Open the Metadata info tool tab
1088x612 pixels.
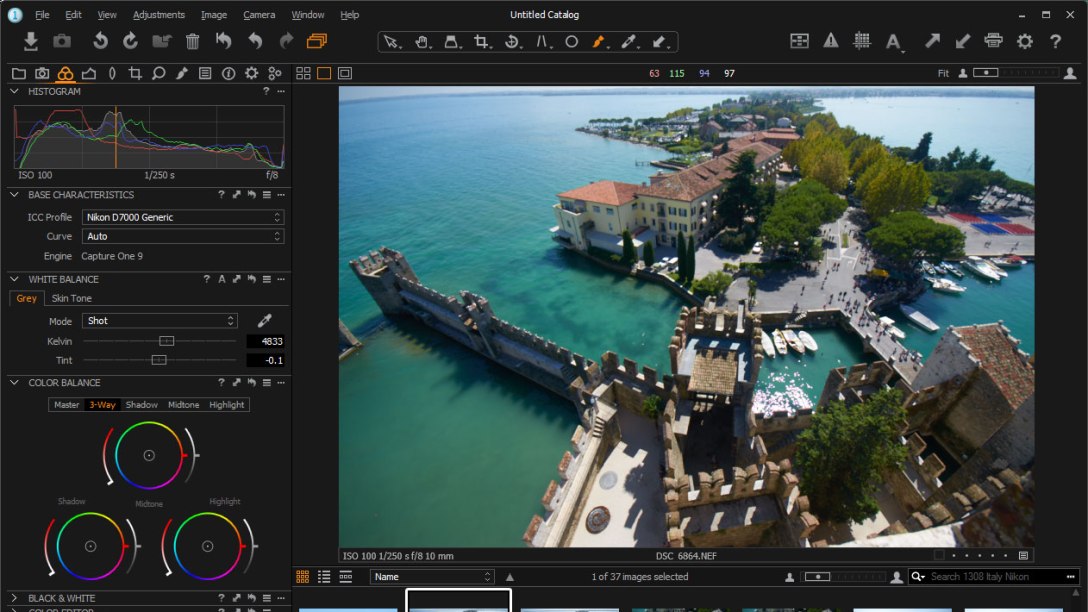click(x=228, y=73)
